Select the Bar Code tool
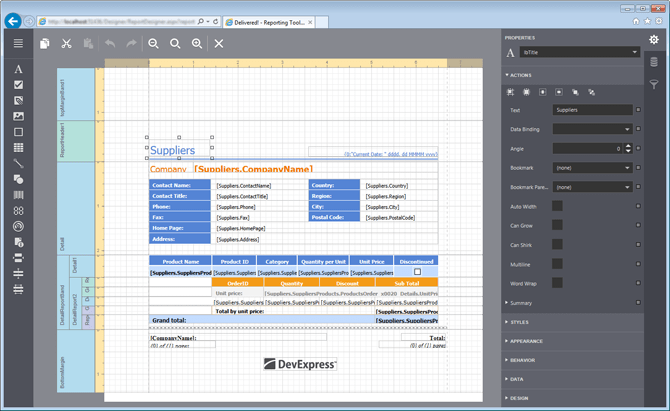Viewport: 670px width, 411px height. (18, 195)
